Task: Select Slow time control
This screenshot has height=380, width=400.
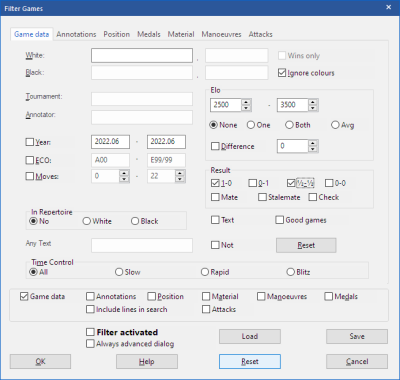Action: pyautogui.click(x=119, y=272)
